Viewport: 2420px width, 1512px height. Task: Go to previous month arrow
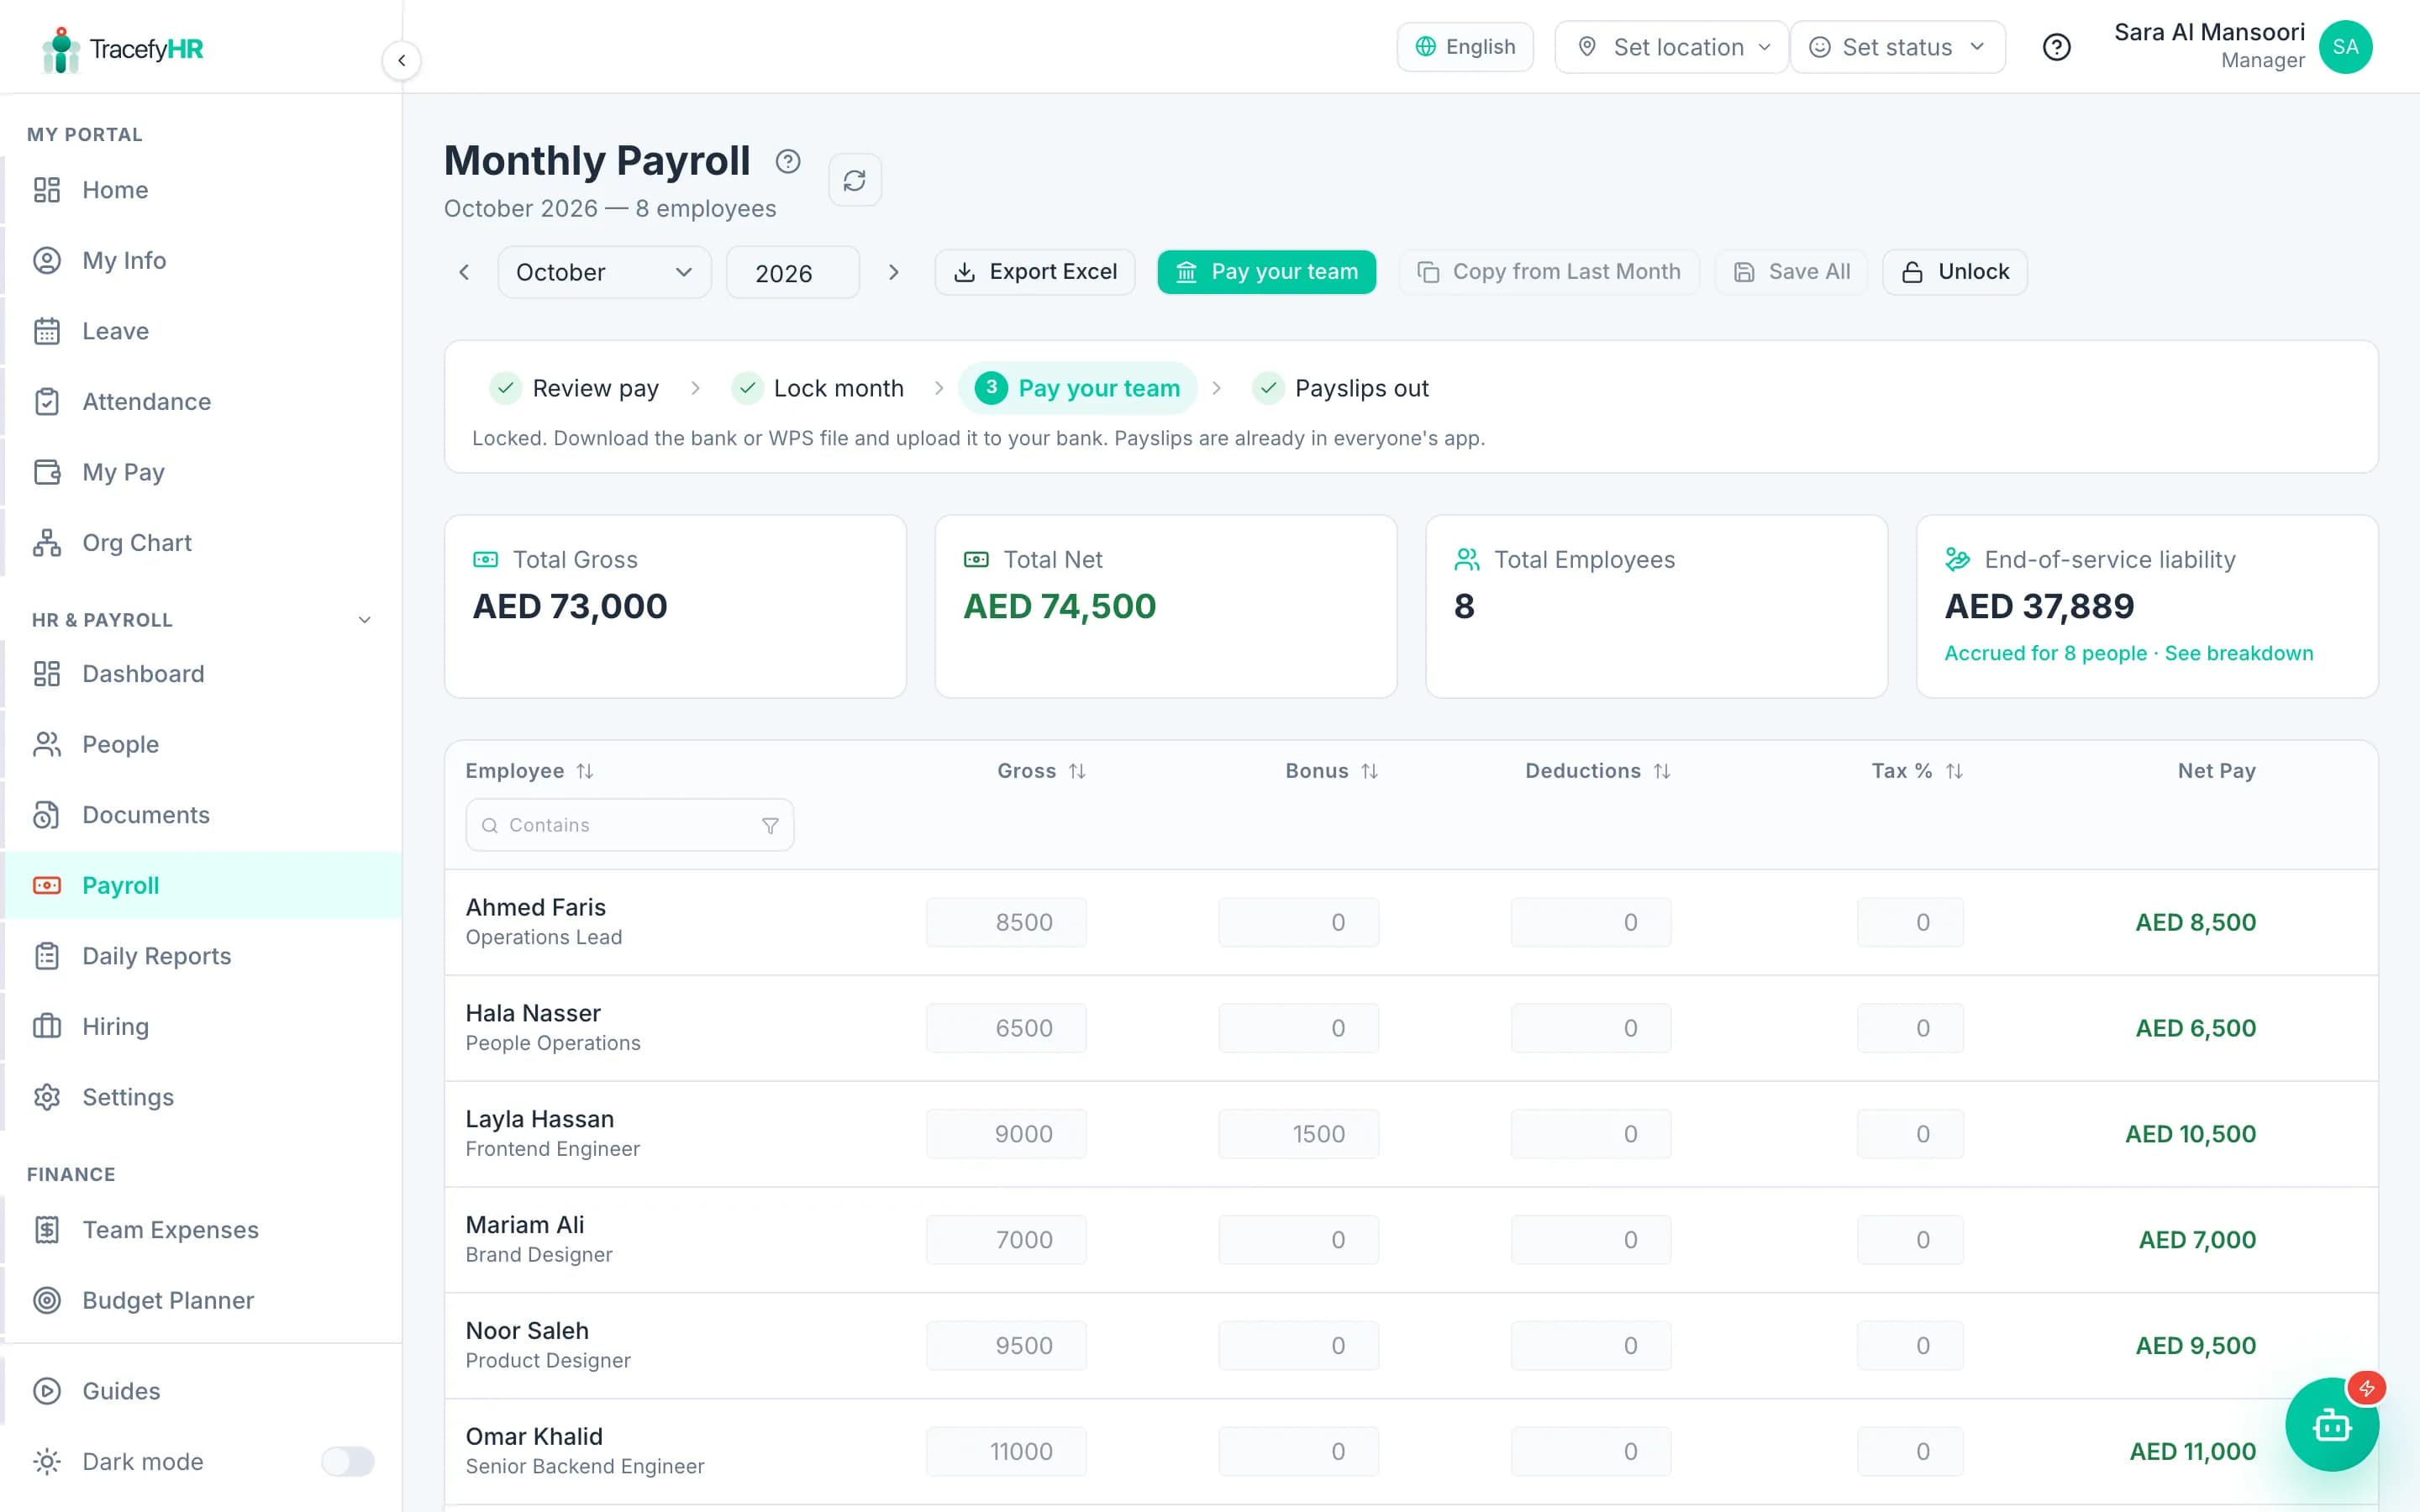coord(464,272)
